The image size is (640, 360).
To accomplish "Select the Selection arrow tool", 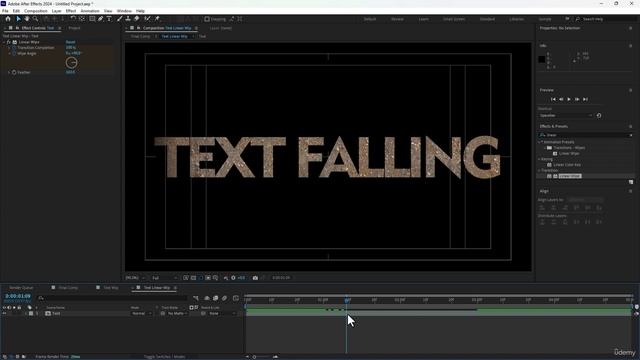I will click(x=18, y=19).
